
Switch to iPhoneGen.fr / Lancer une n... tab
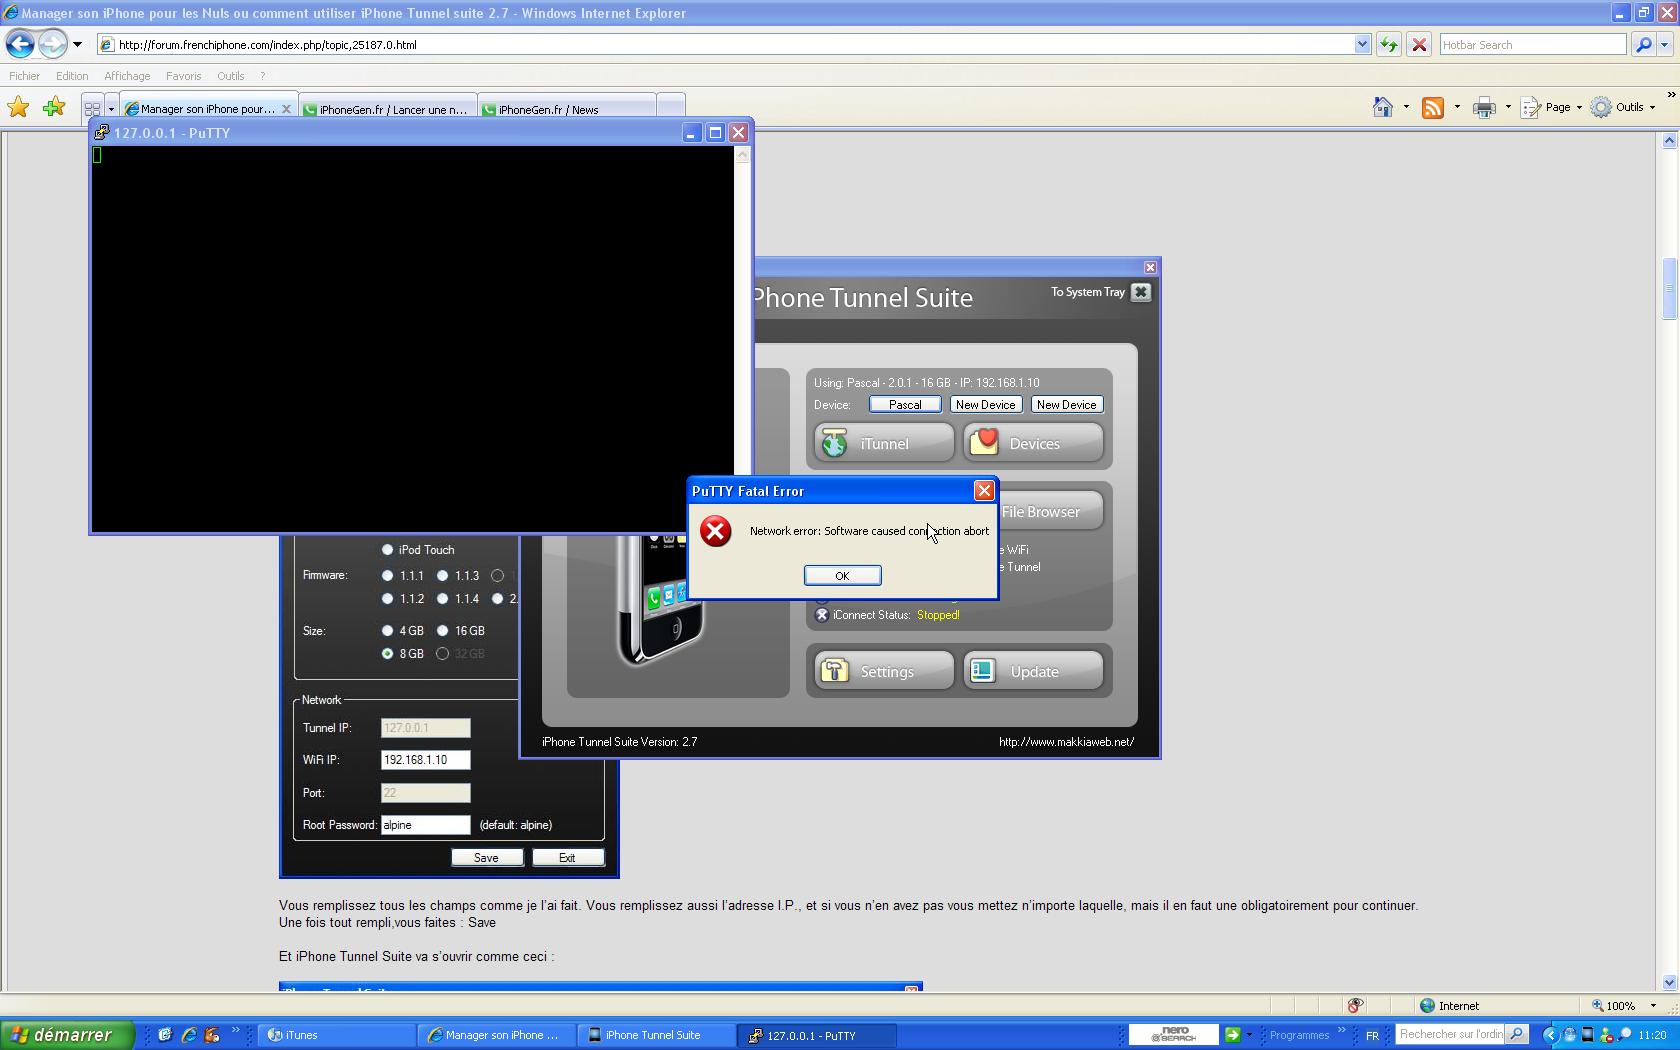point(388,109)
